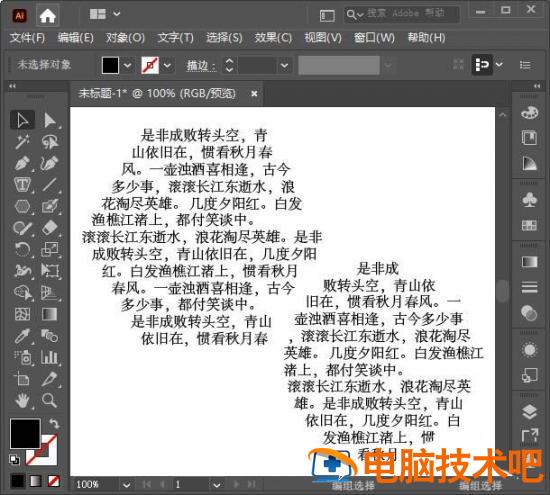The width and height of the screenshot is (550, 495).
Task: Select the Blend tool
Action: tap(50, 336)
